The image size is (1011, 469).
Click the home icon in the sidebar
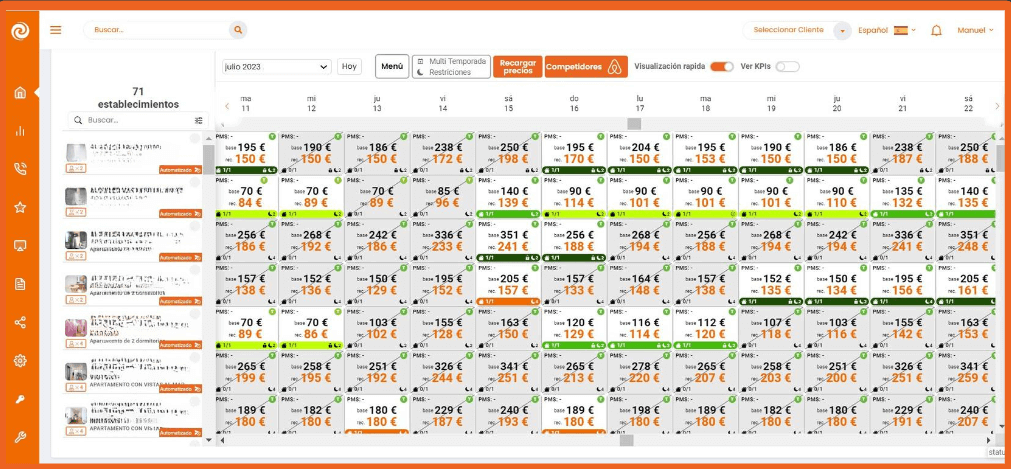point(20,93)
